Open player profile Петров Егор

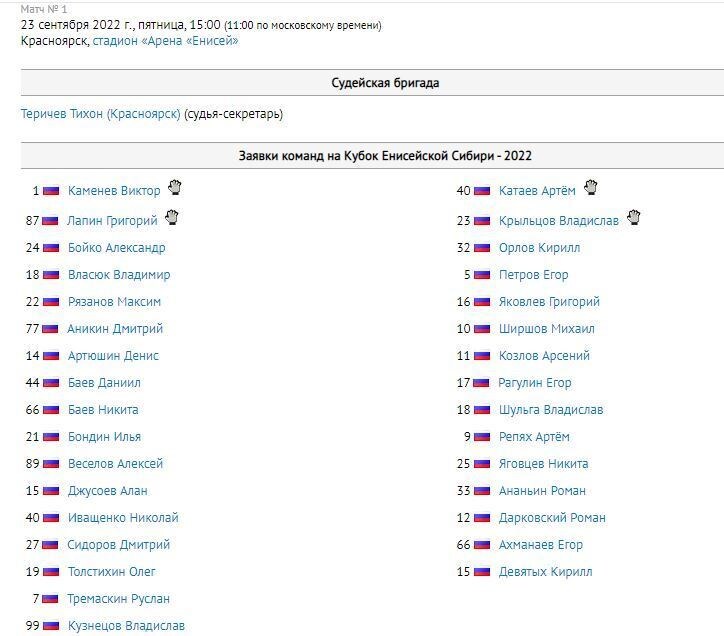click(533, 275)
